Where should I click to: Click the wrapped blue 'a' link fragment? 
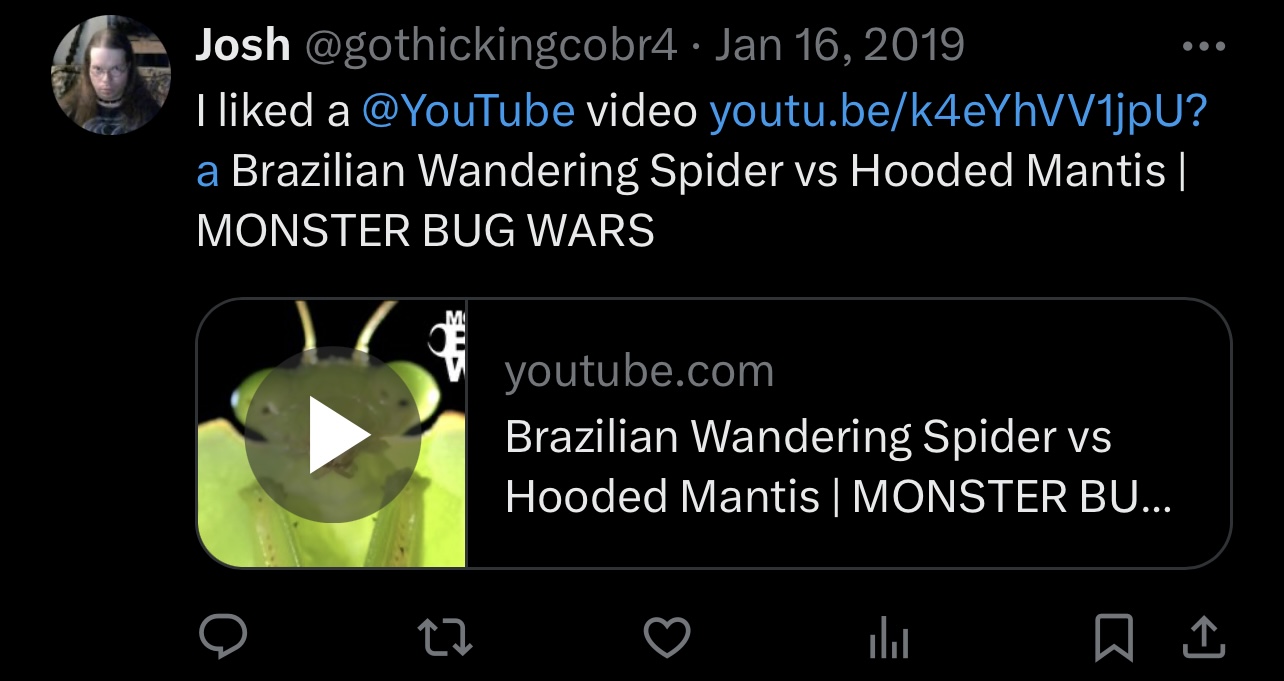207,174
